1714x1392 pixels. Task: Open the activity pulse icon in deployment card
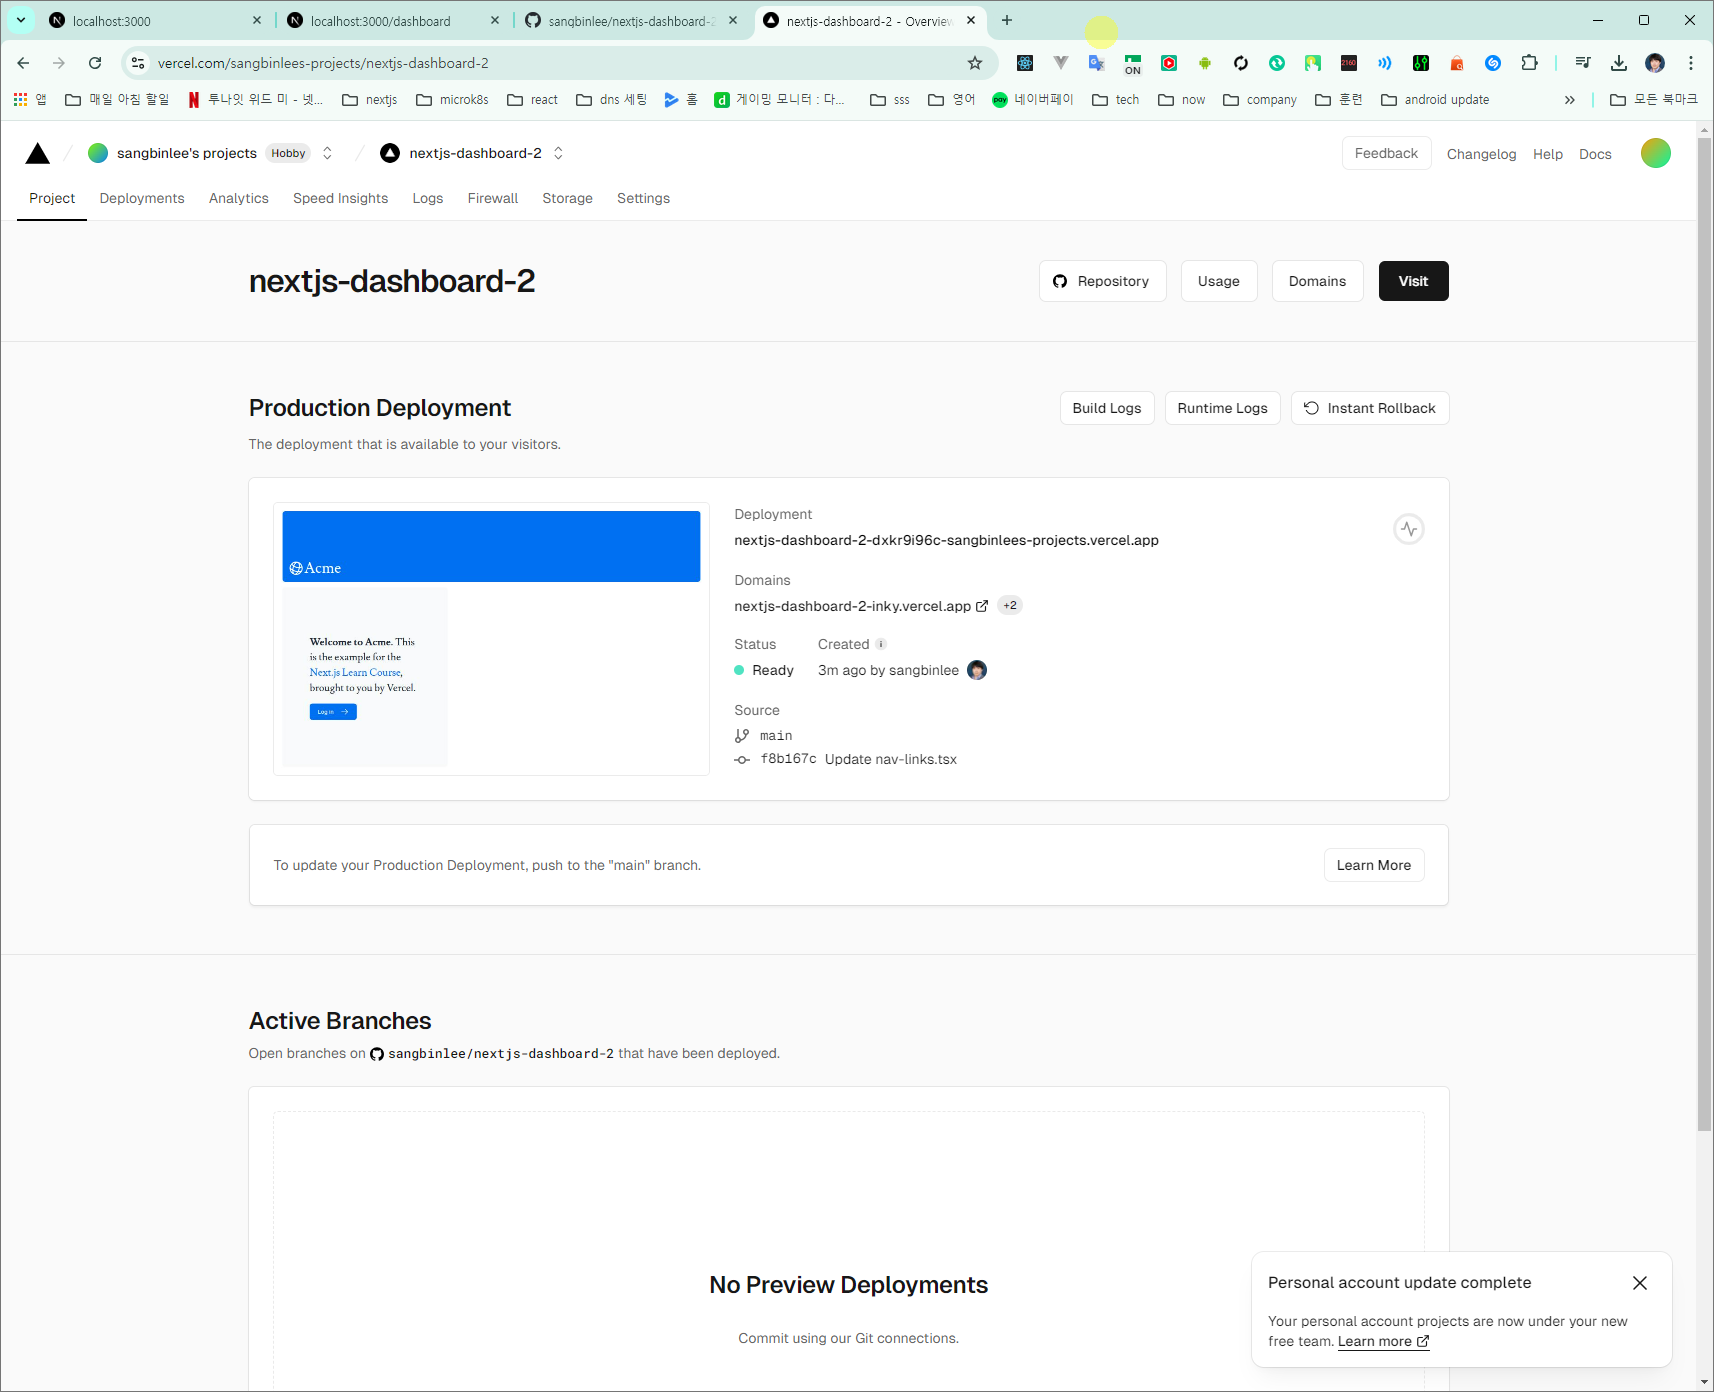point(1409,529)
